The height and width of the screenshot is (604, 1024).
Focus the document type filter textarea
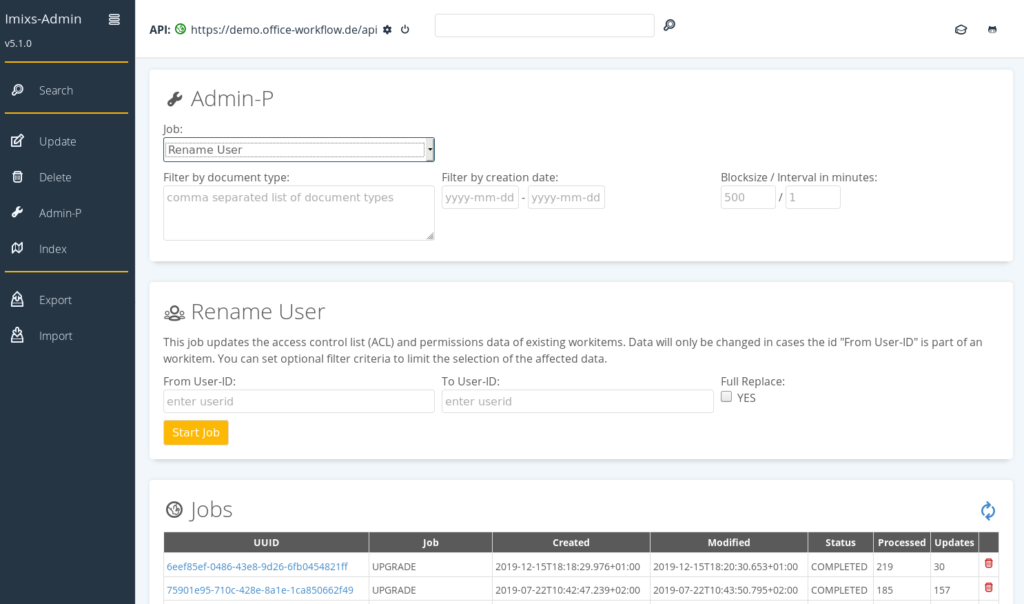tap(298, 213)
